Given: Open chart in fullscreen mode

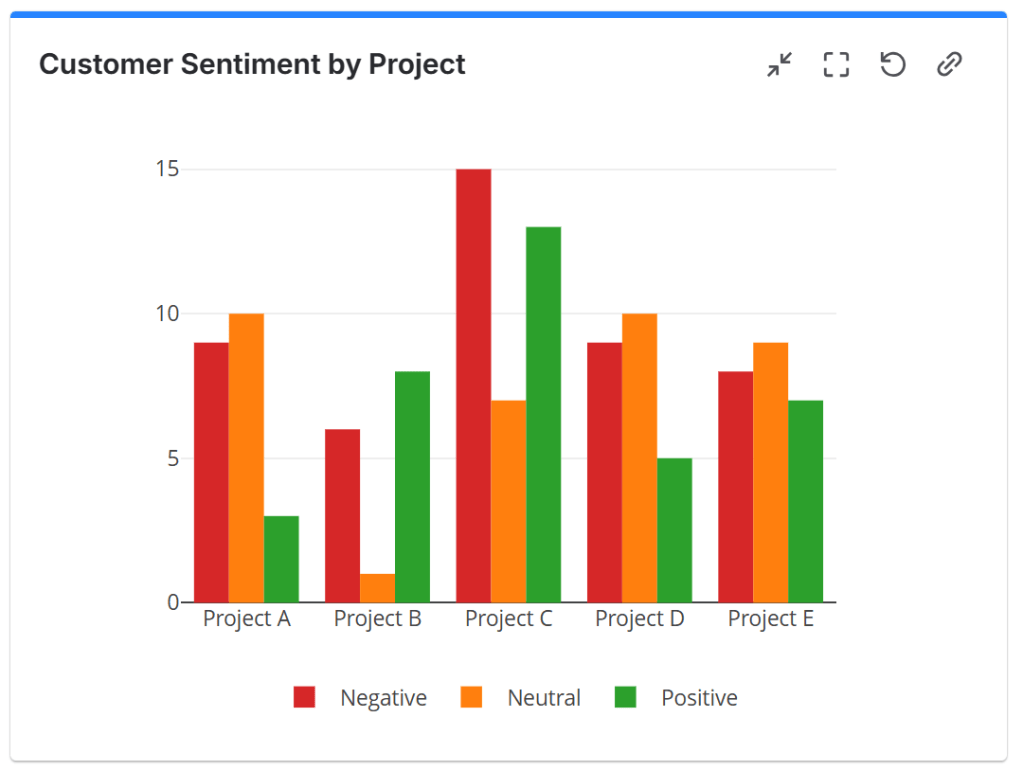Looking at the screenshot, I should coord(836,65).
